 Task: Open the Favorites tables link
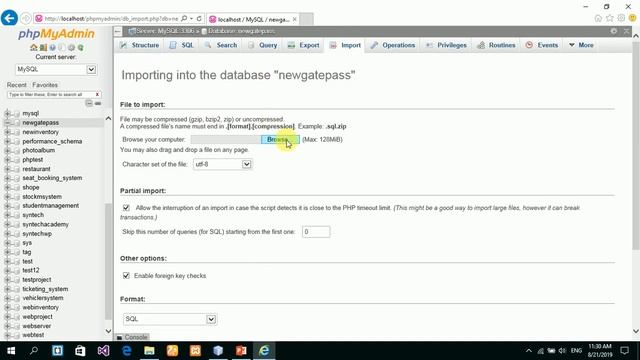(45, 85)
